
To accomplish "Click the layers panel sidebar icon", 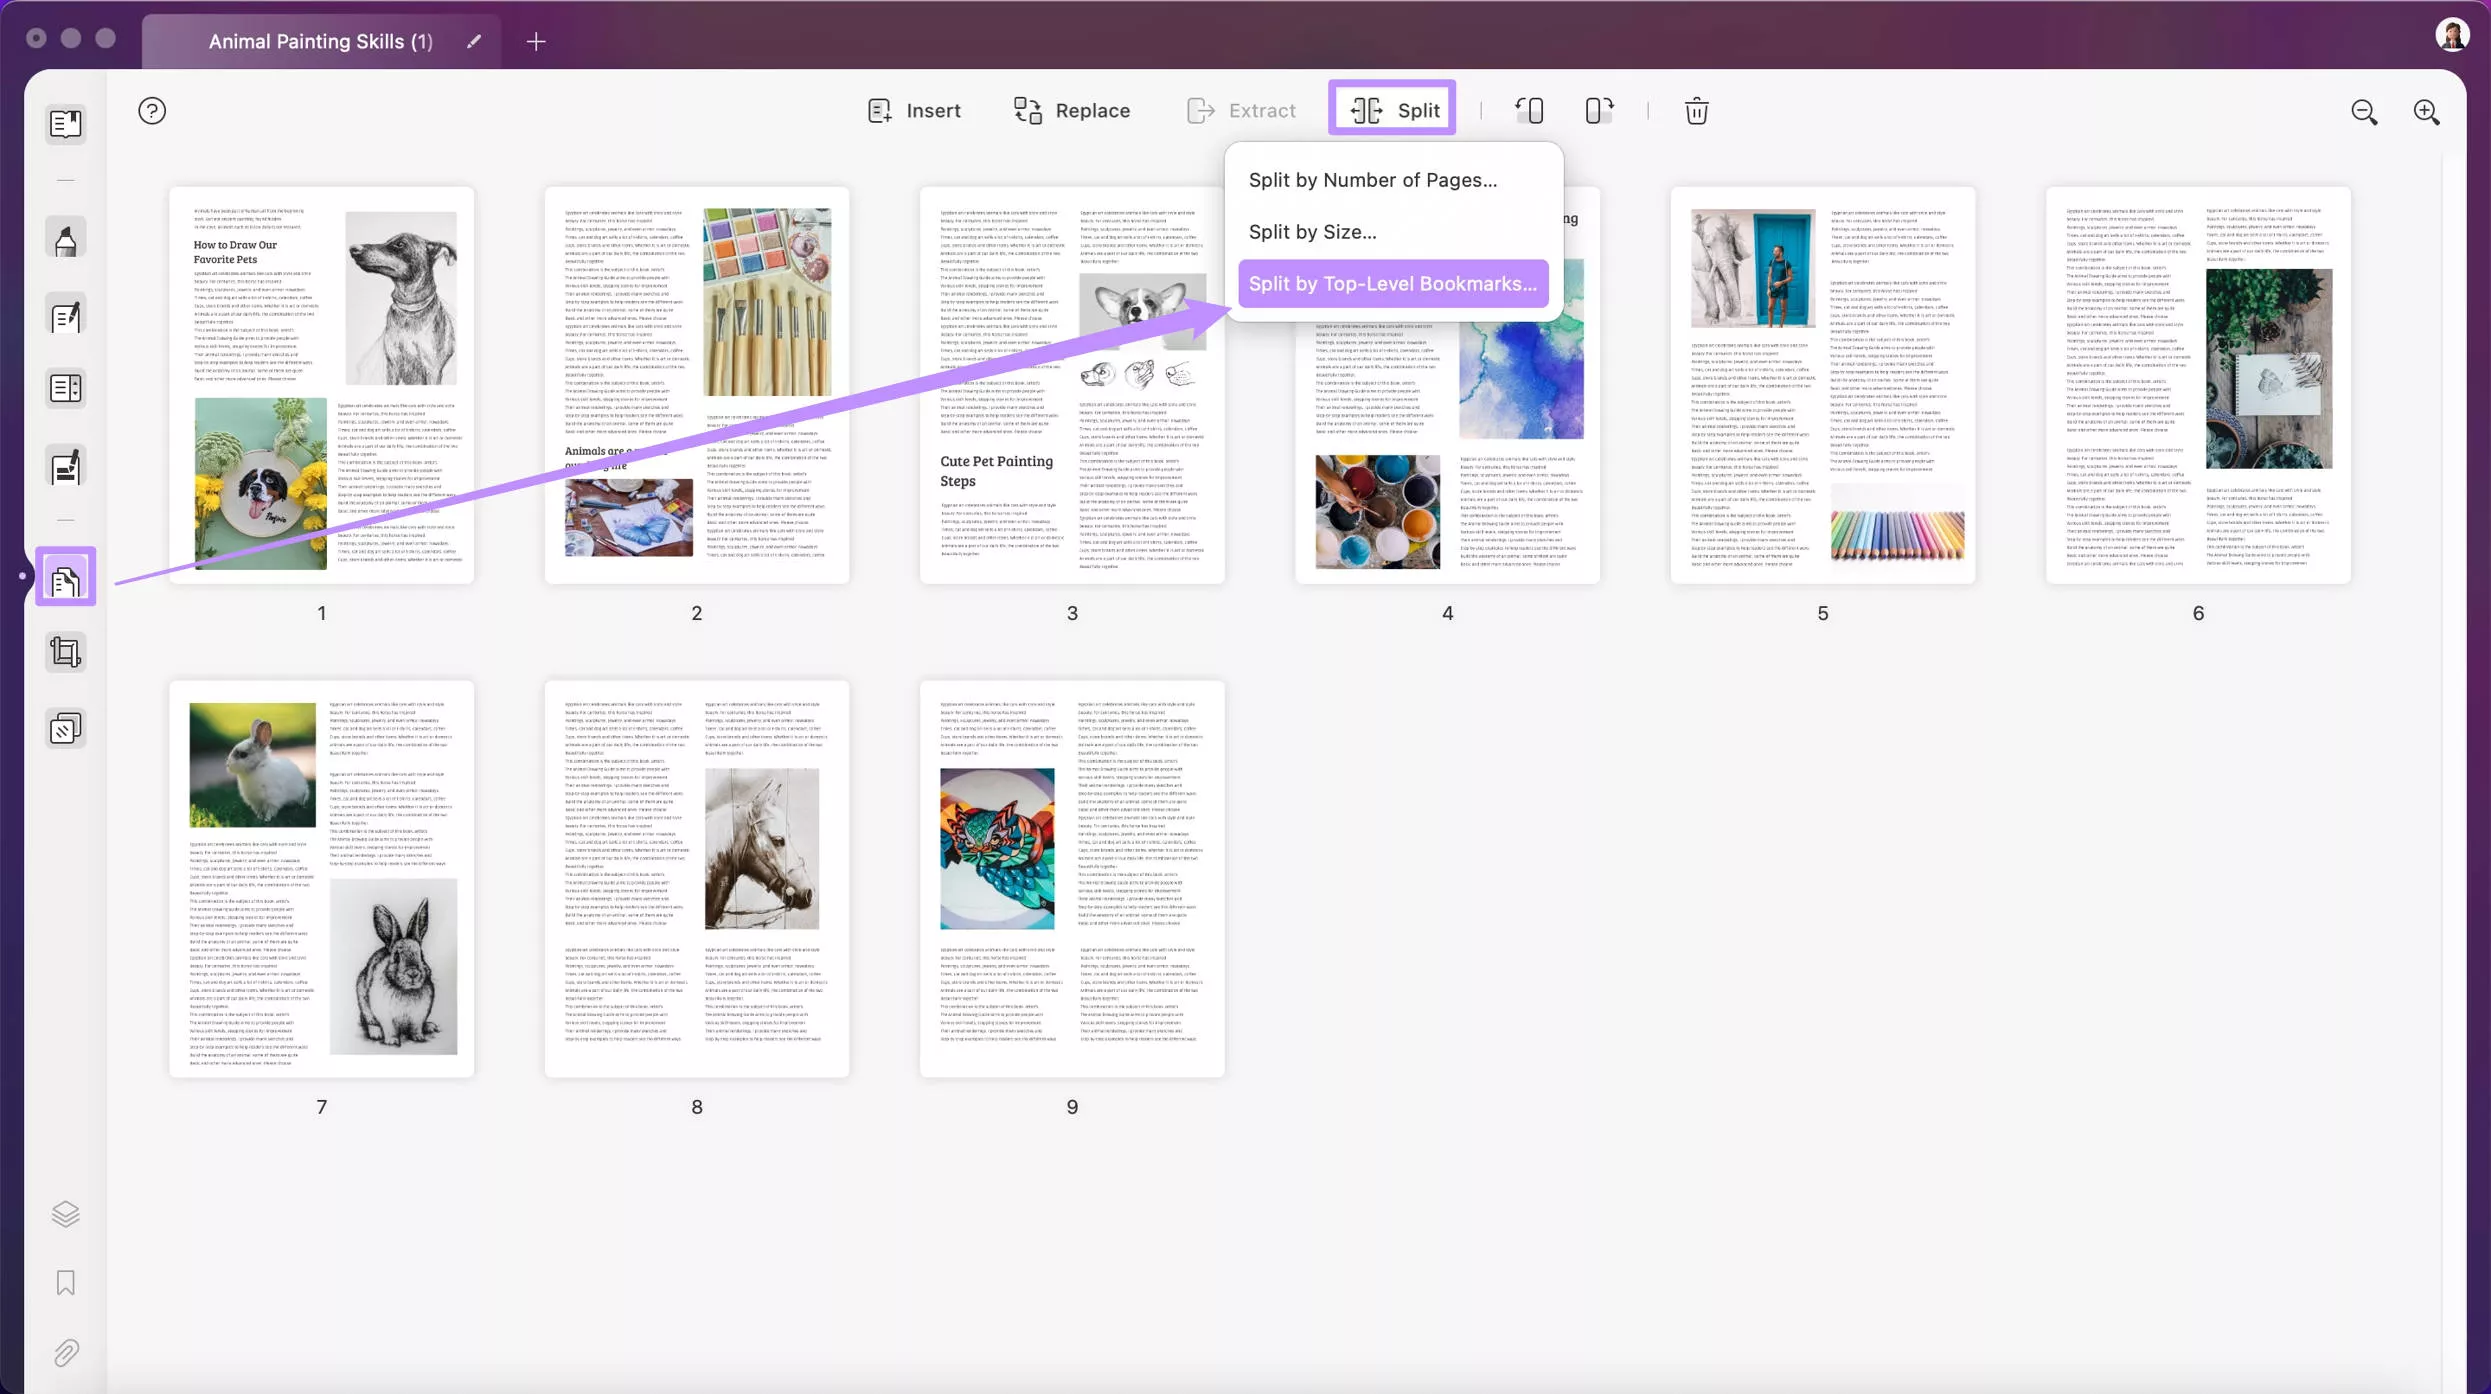I will click(x=65, y=1213).
